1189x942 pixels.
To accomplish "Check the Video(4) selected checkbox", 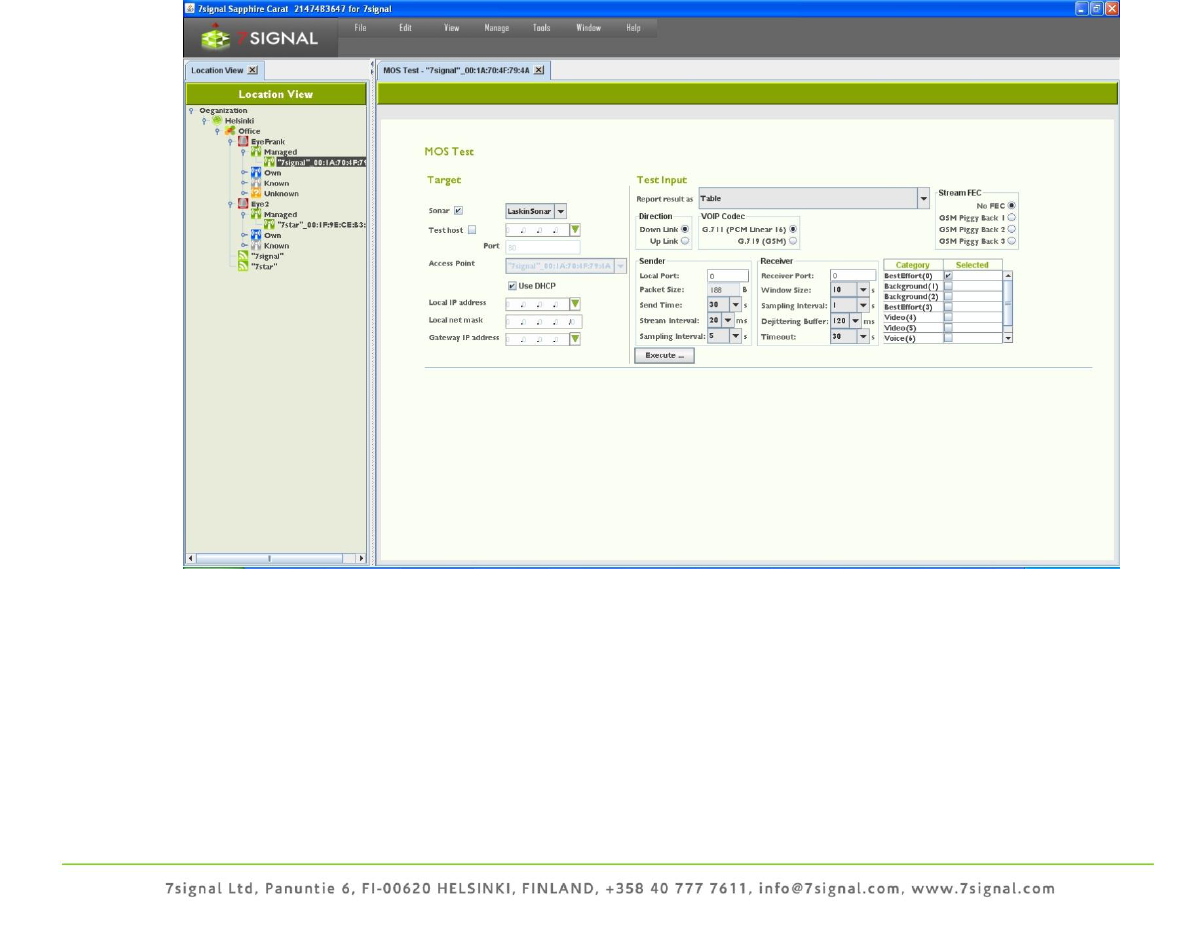I will pyautogui.click(x=948, y=317).
